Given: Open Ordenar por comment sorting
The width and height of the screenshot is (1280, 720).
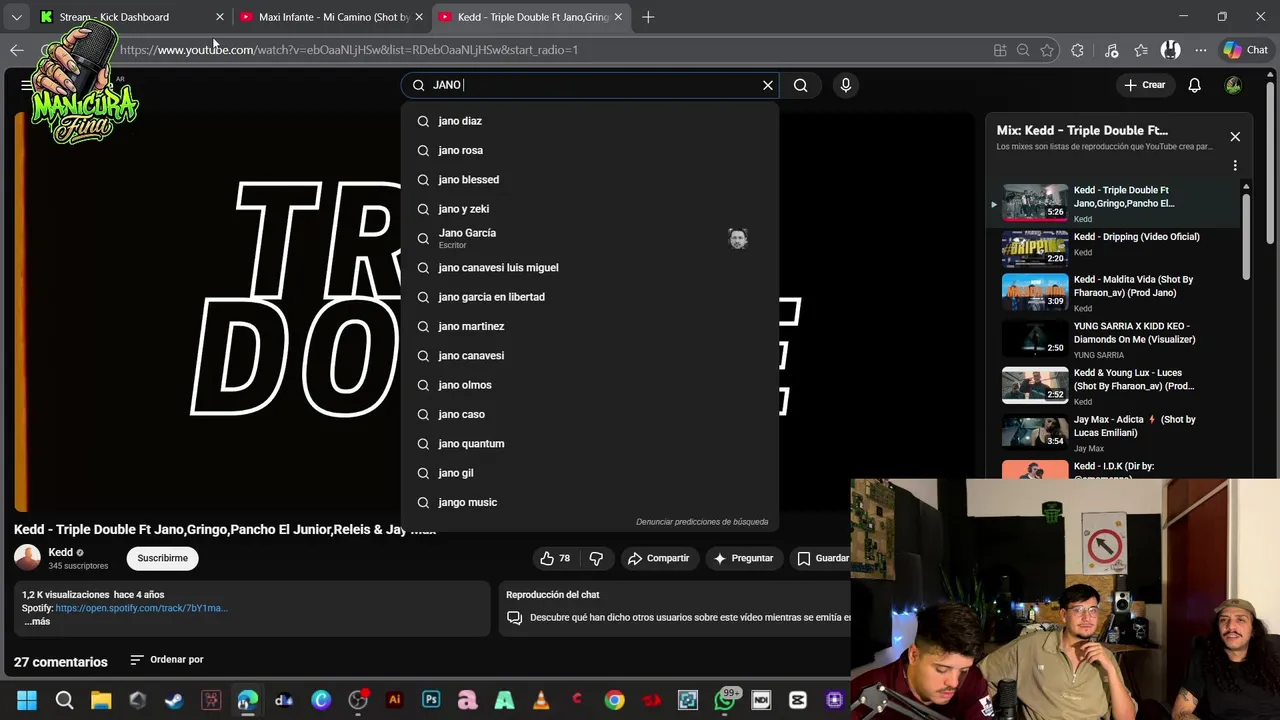Looking at the screenshot, I should [x=167, y=660].
